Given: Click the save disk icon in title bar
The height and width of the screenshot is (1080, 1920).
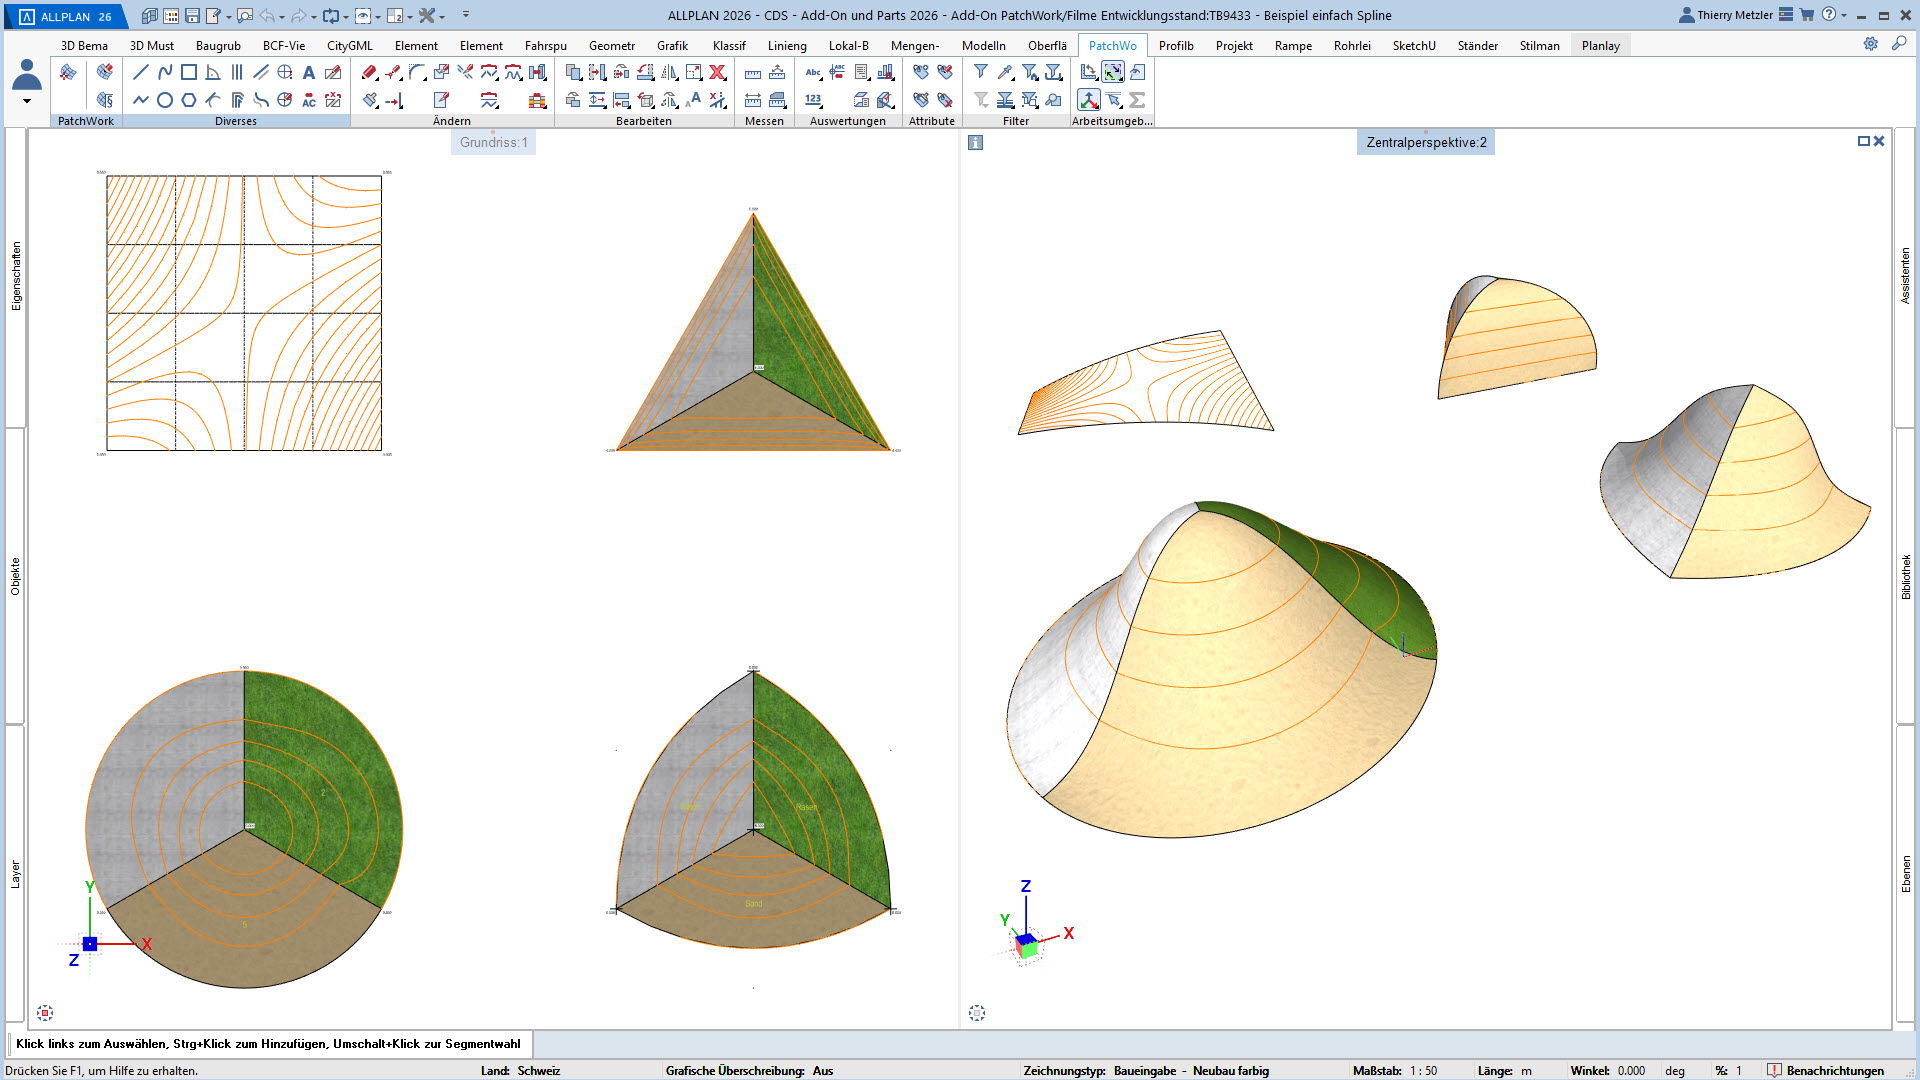Looking at the screenshot, I should (x=192, y=16).
